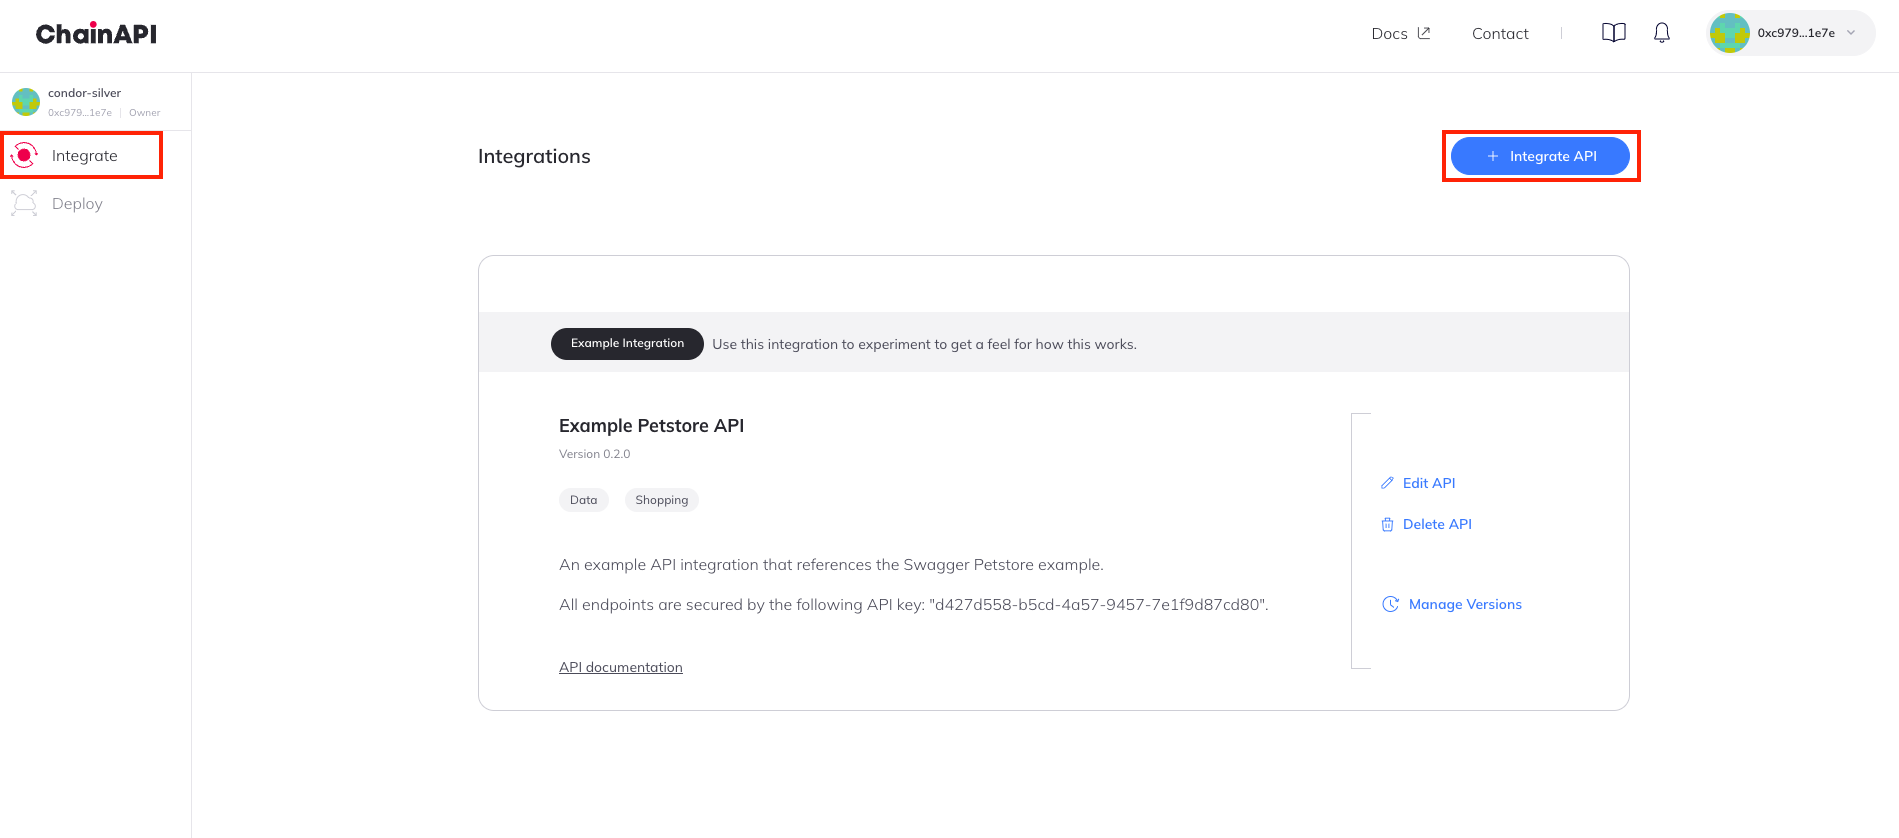Open notifications bell icon

tap(1661, 33)
